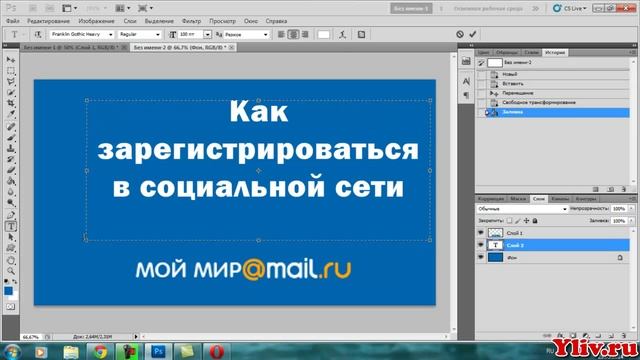Switch to the Маски tab
Viewport: 640px width, 360px height.
pyautogui.click(x=518, y=199)
